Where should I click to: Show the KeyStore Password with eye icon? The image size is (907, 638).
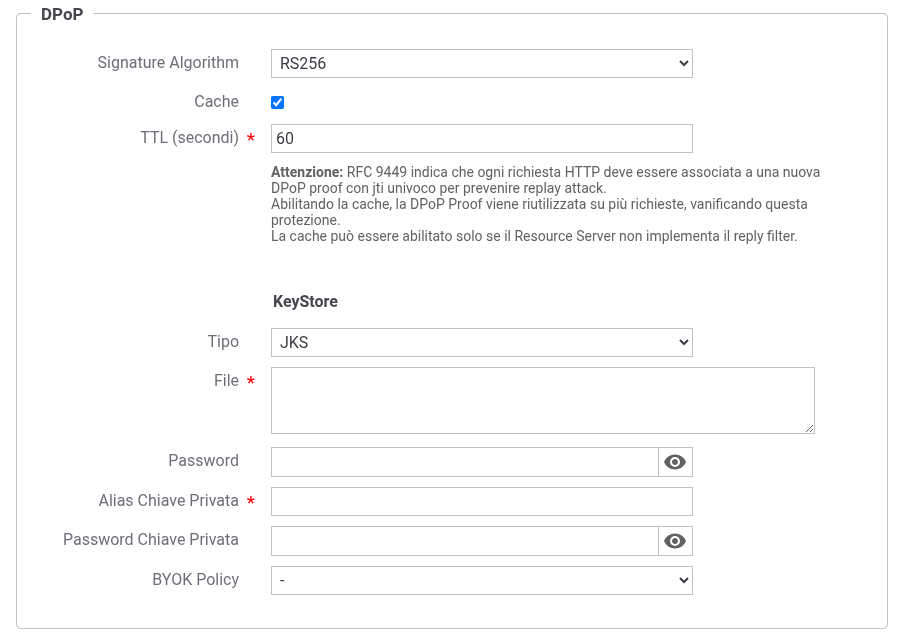(675, 461)
